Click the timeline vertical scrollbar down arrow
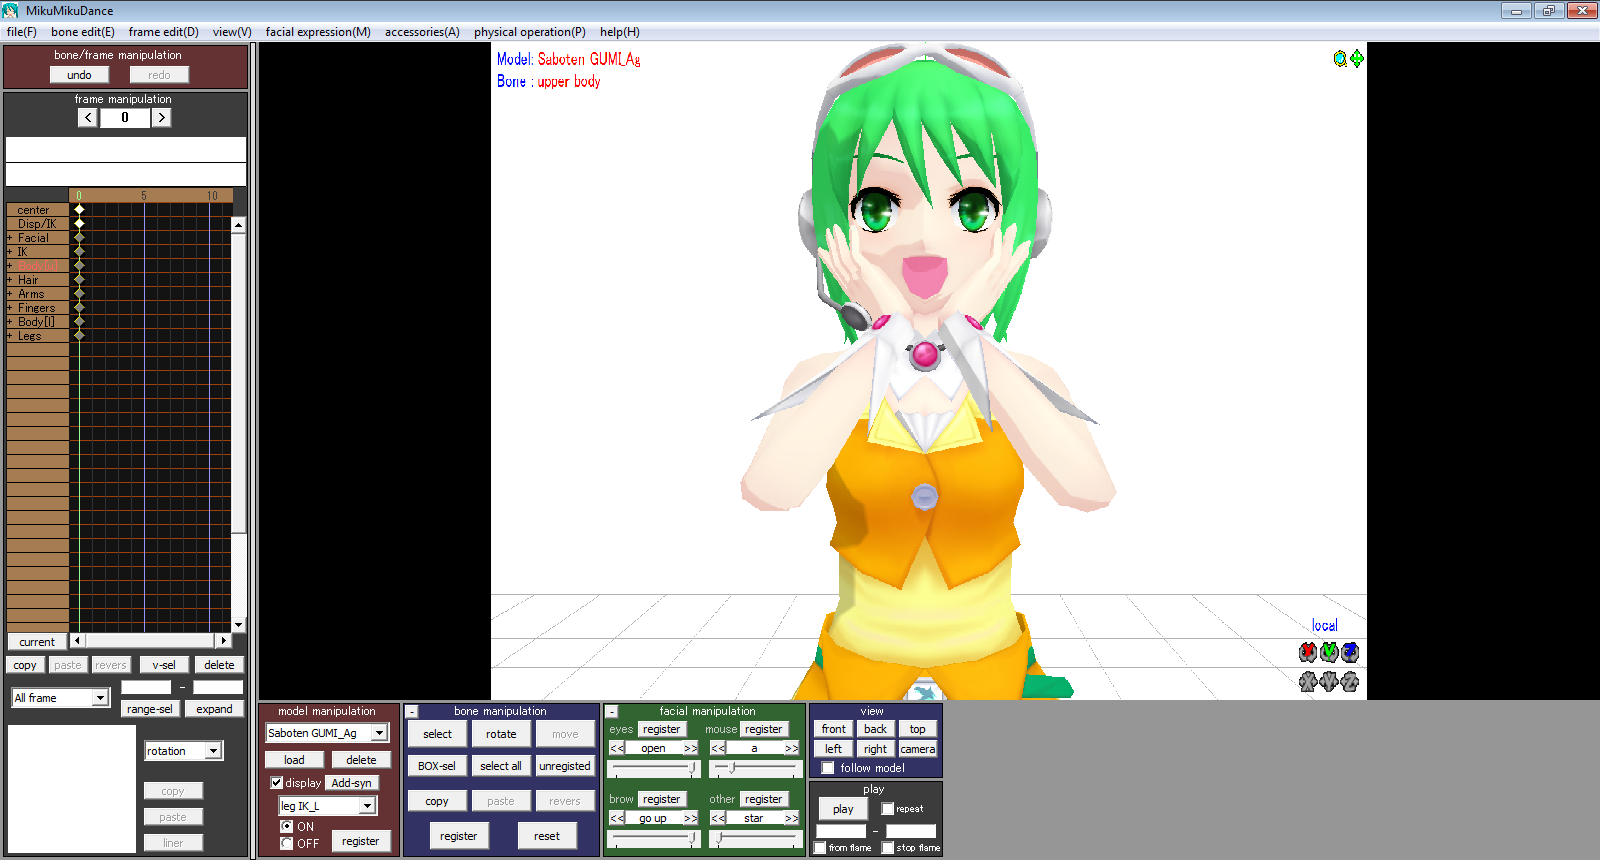Image resolution: width=1600 pixels, height=860 pixels. 238,624
